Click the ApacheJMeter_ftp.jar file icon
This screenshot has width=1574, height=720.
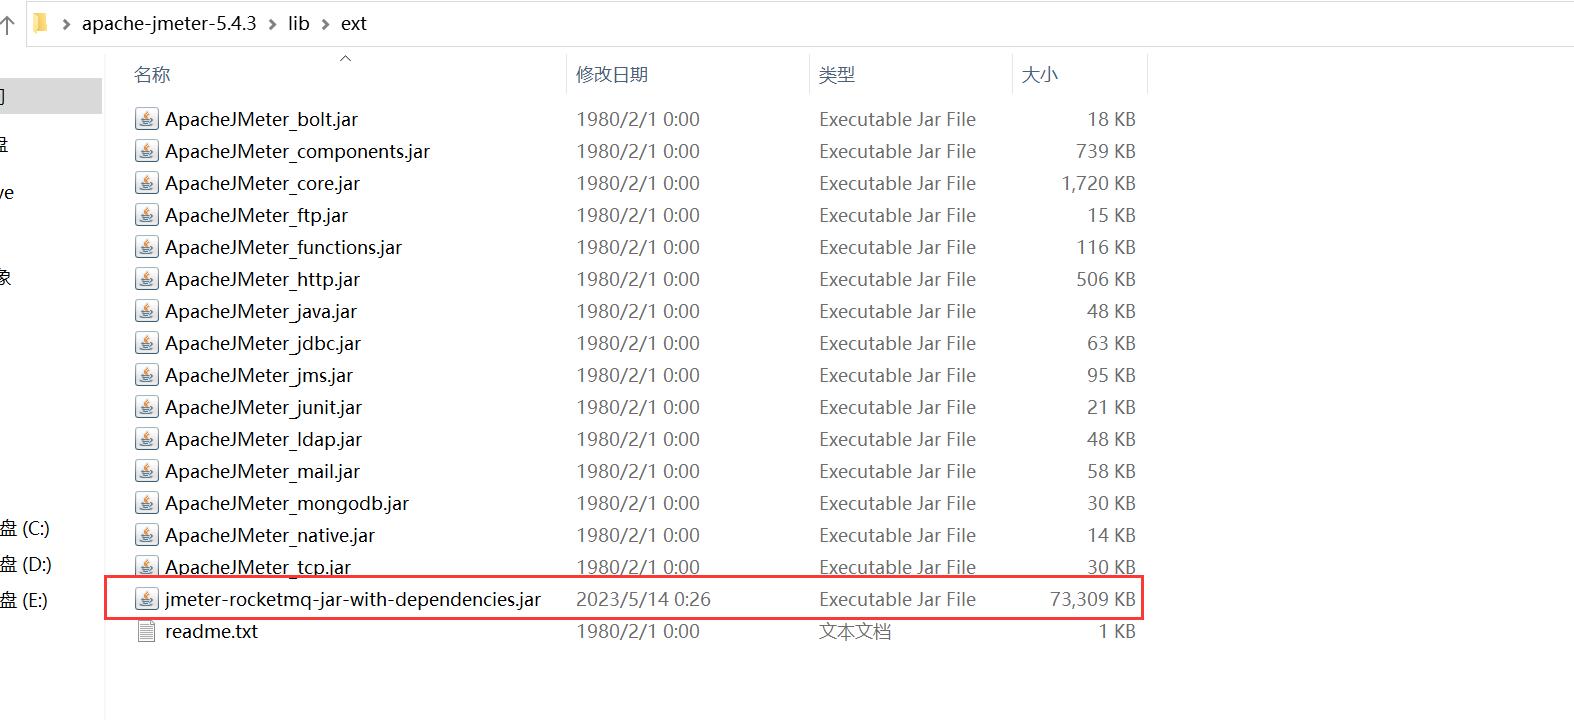(x=146, y=215)
